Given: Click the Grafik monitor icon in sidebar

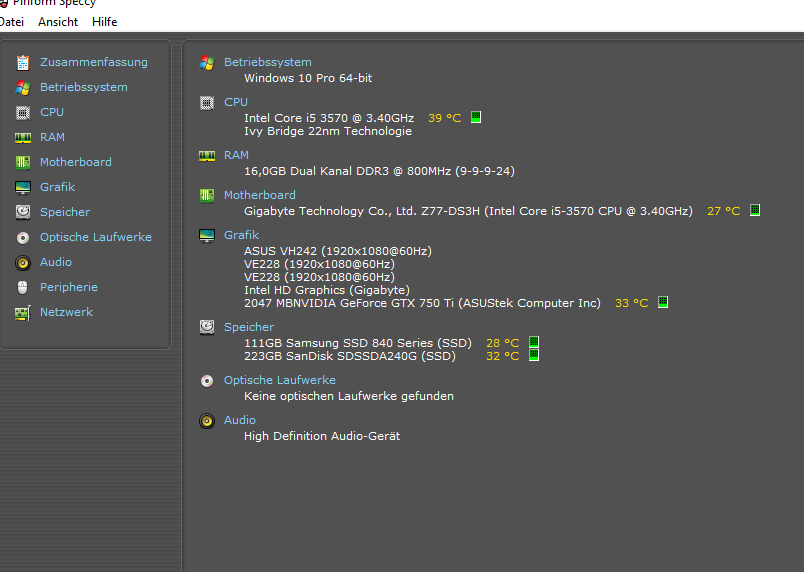Looking at the screenshot, I should pyautogui.click(x=23, y=188).
